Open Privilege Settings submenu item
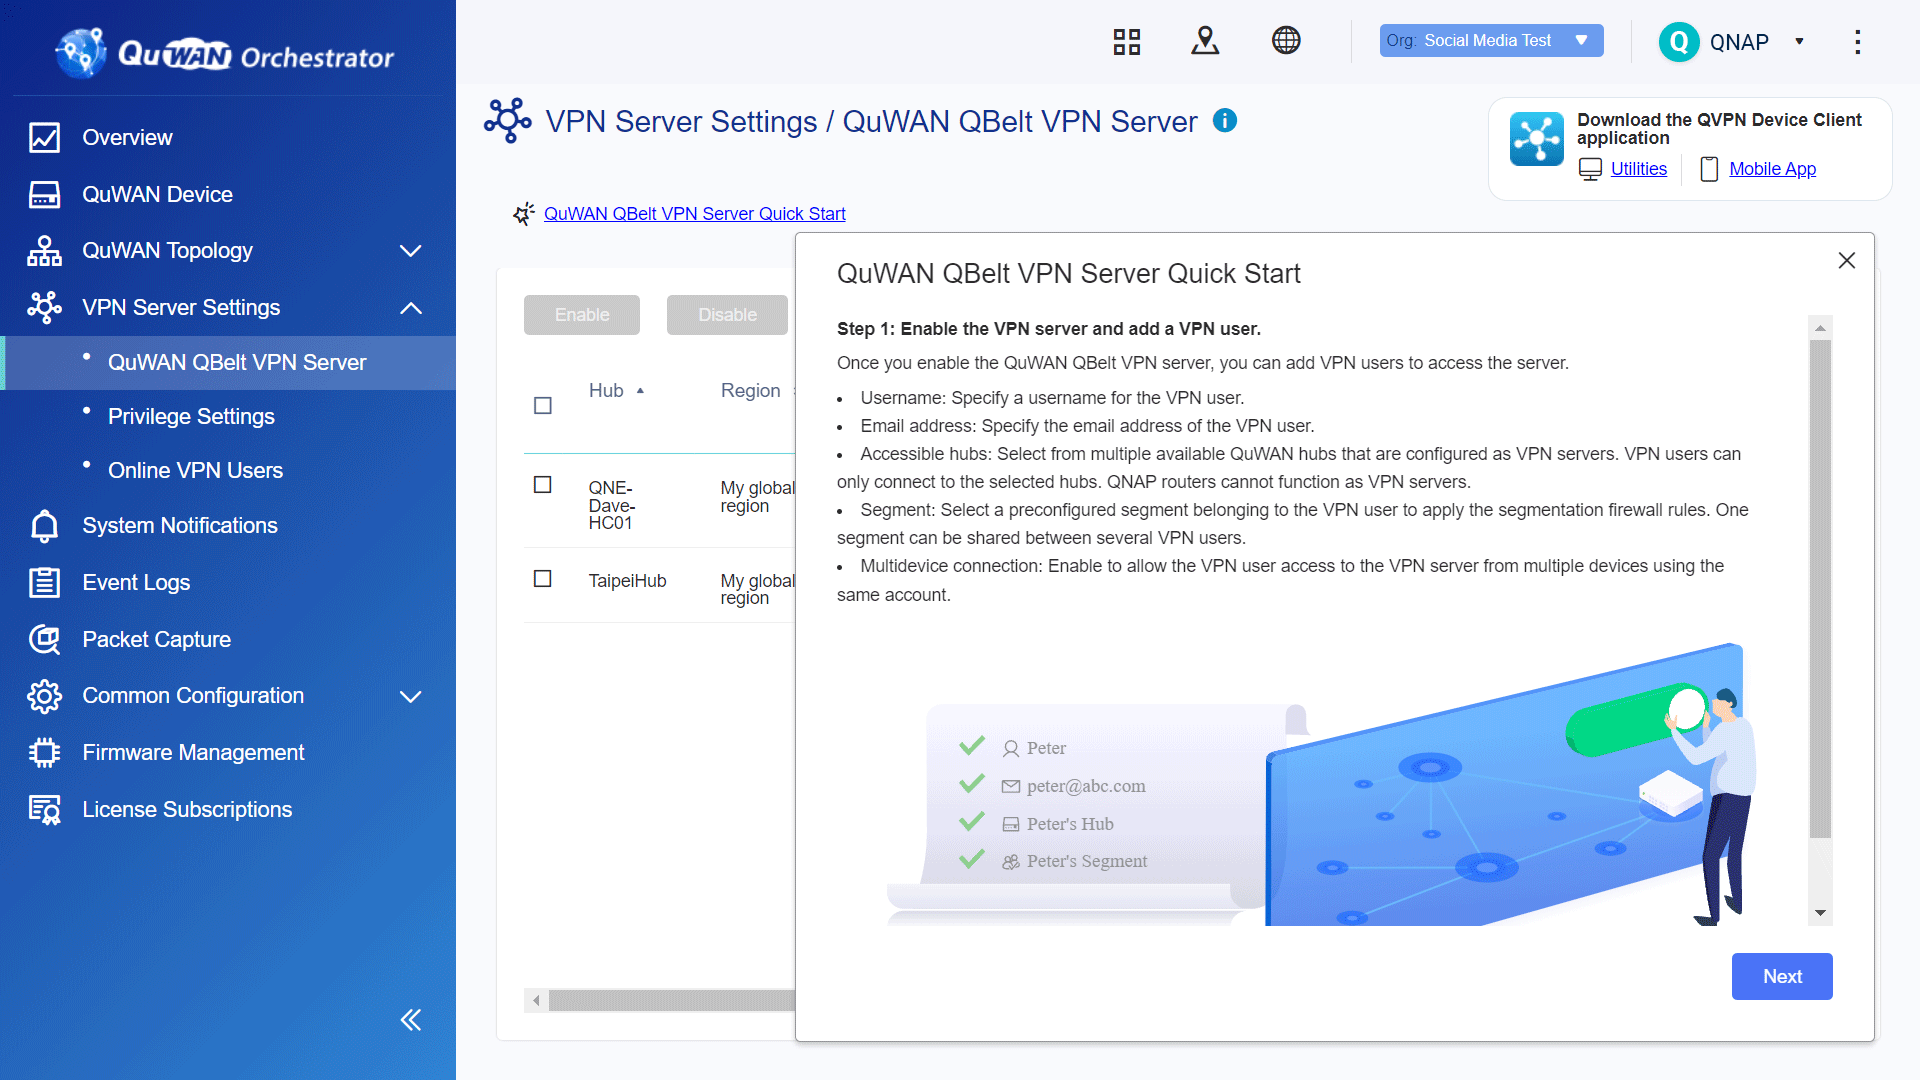The height and width of the screenshot is (1080, 1920). 191,417
